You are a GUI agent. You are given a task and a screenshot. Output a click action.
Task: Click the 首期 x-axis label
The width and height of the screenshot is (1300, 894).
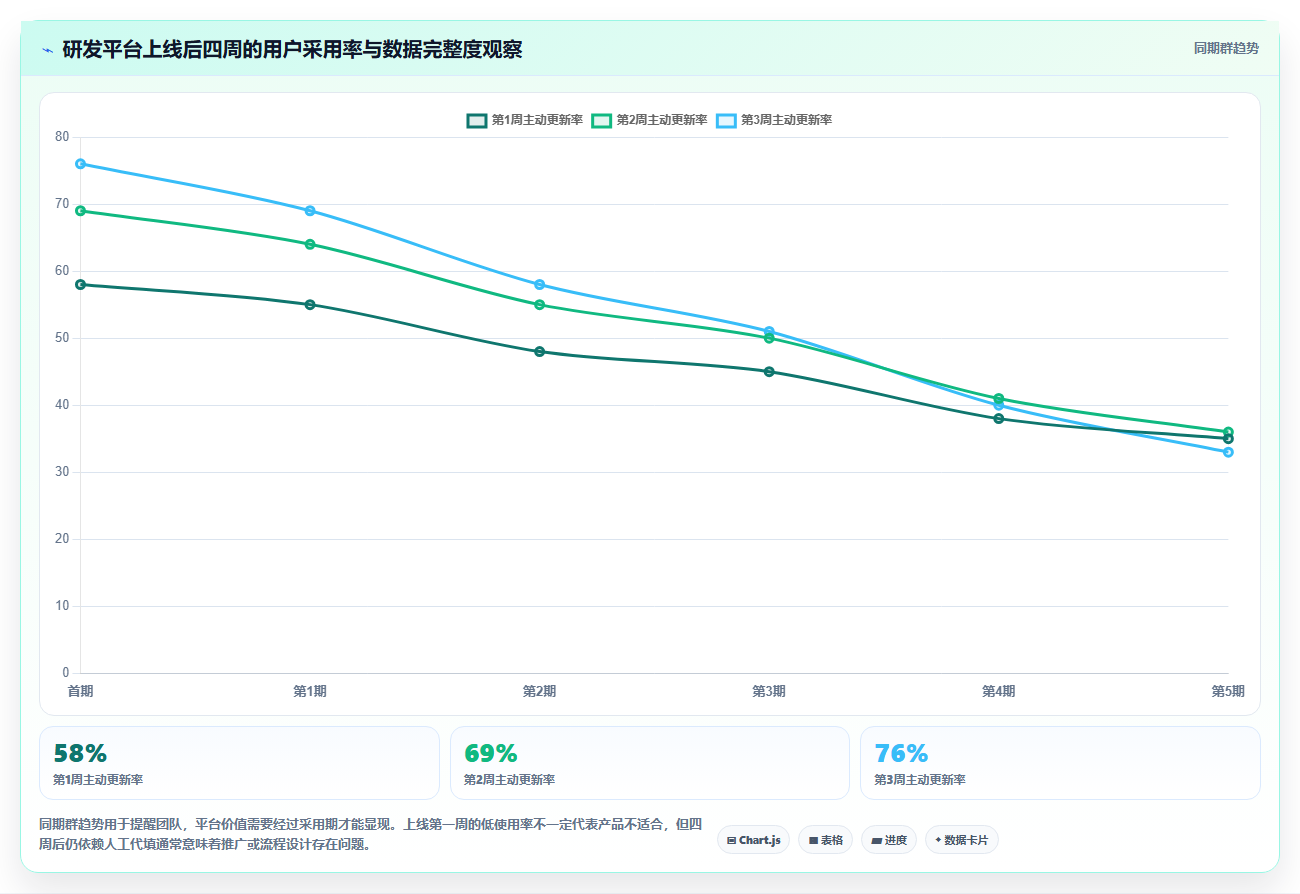(80, 691)
